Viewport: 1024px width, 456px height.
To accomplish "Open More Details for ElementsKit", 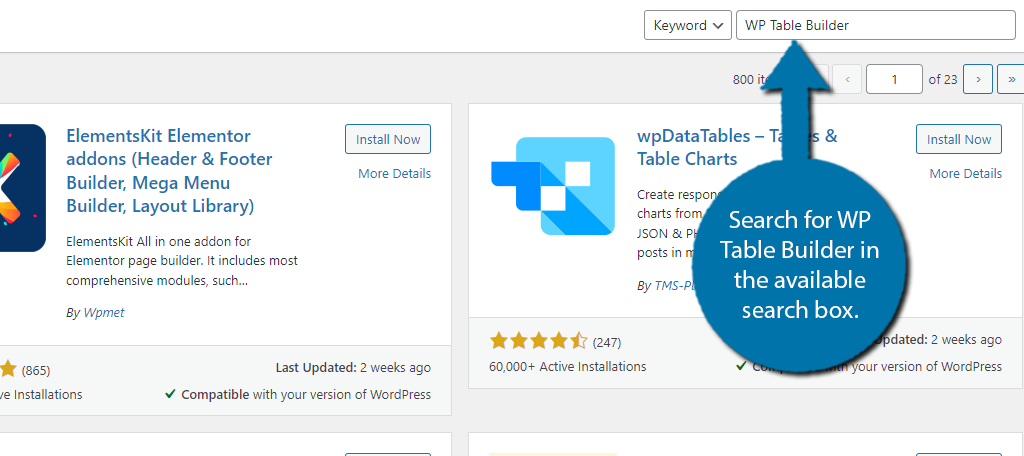I will tap(394, 174).
